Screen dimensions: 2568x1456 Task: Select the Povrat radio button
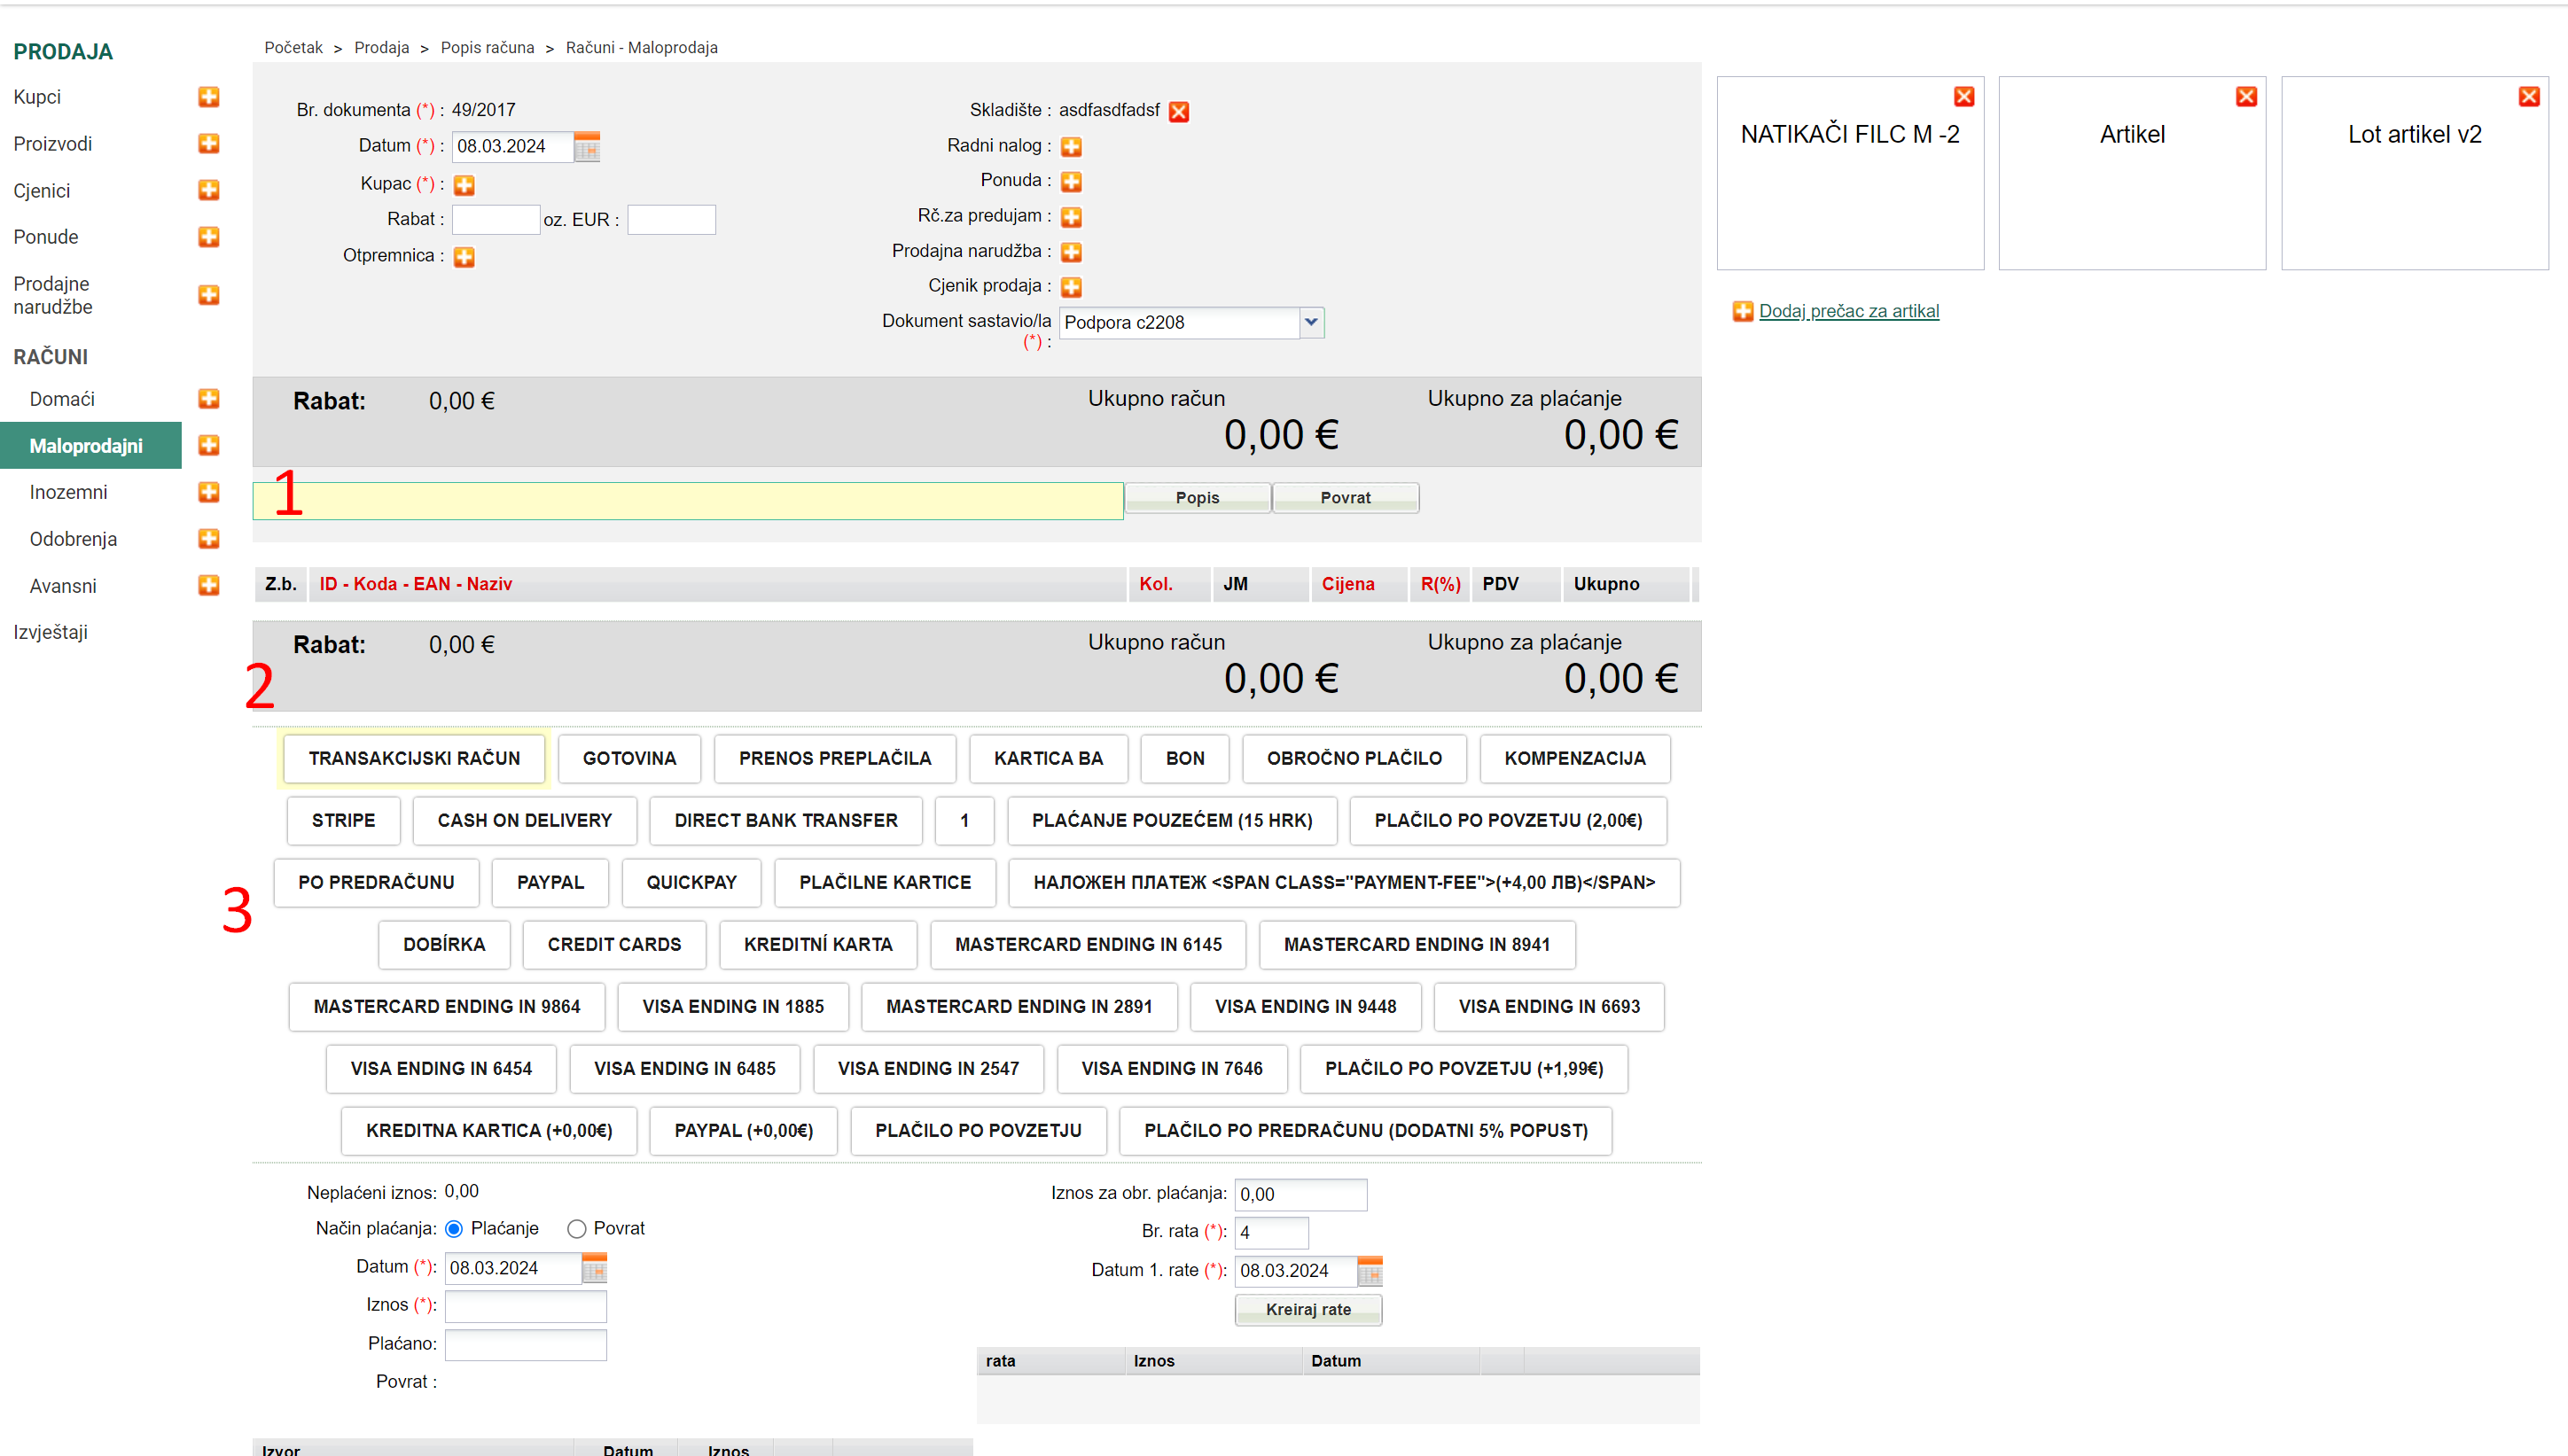[x=577, y=1228]
